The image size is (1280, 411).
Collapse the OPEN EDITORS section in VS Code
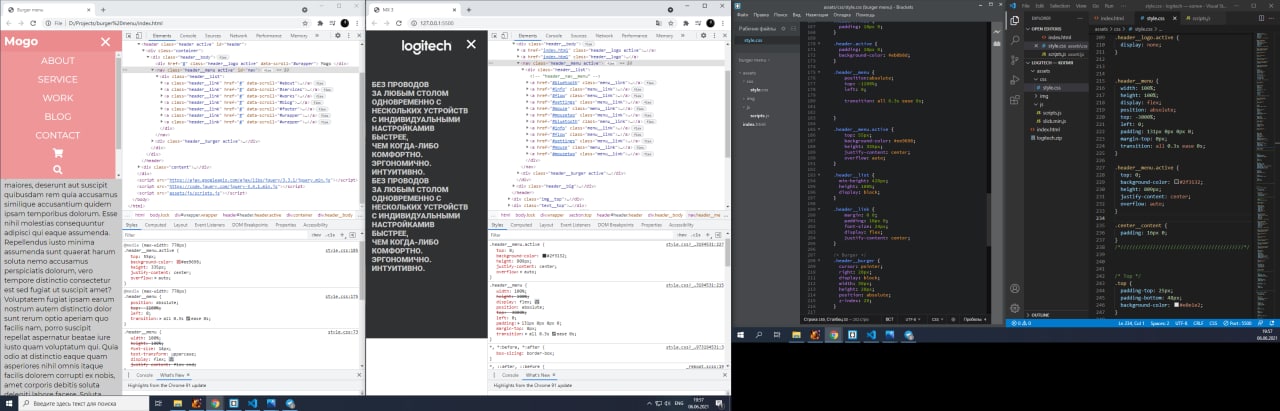[x=1058, y=28]
